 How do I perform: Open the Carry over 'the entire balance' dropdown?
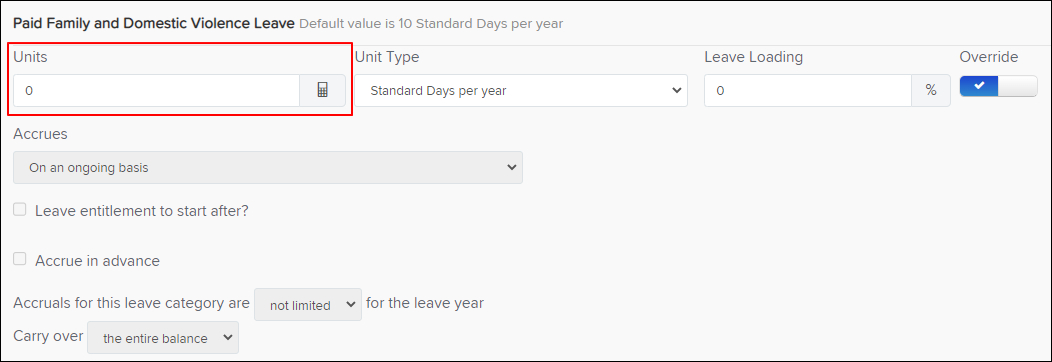point(163,339)
